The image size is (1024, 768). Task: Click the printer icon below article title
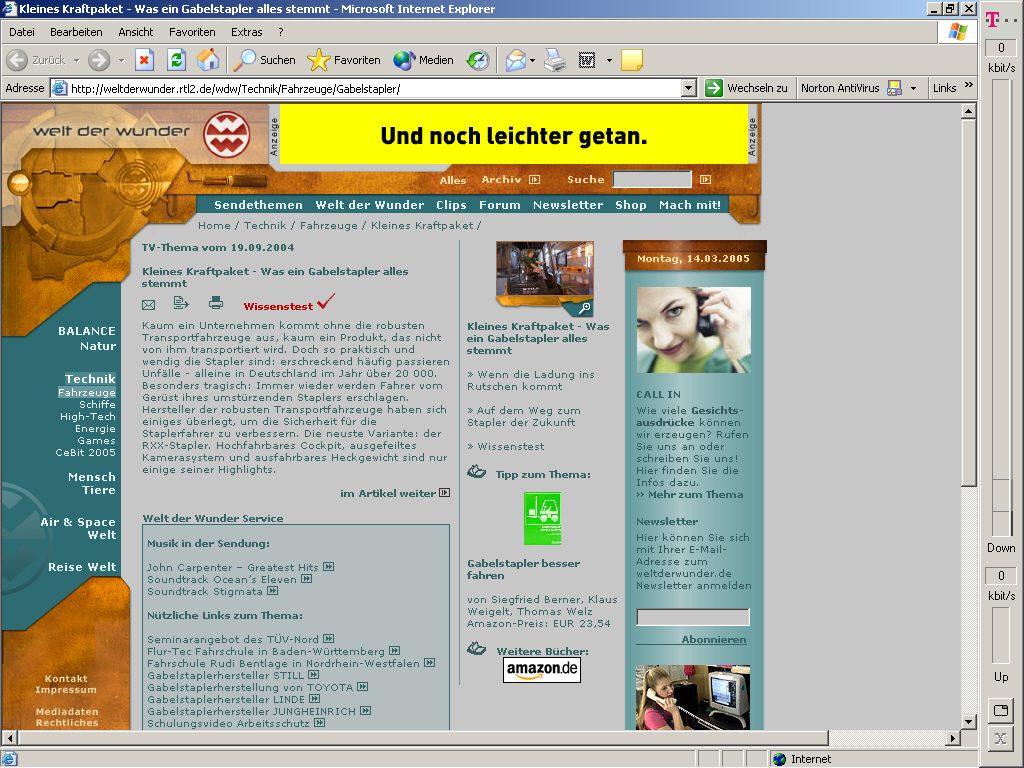[216, 303]
